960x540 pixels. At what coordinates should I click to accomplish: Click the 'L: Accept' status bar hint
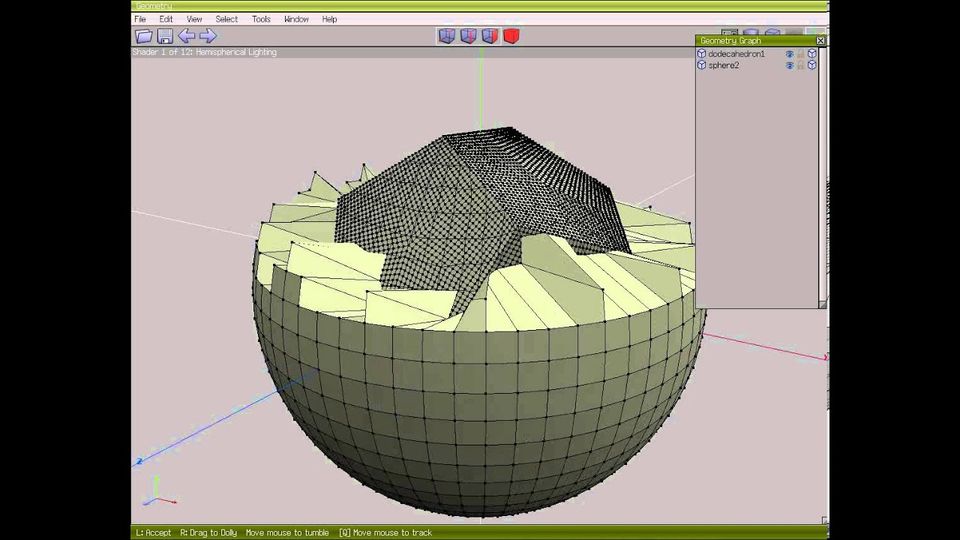[x=153, y=533]
